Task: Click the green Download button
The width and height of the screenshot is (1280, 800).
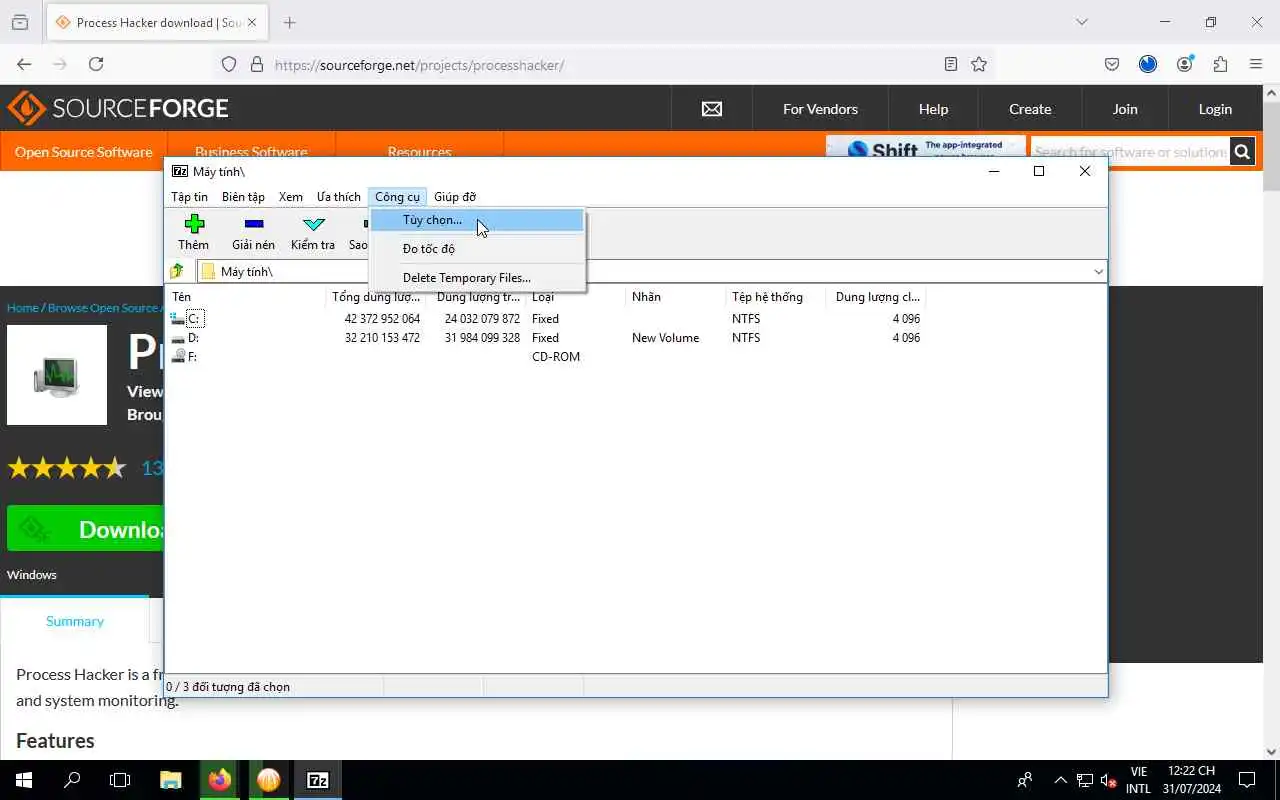Action: [x=85, y=529]
